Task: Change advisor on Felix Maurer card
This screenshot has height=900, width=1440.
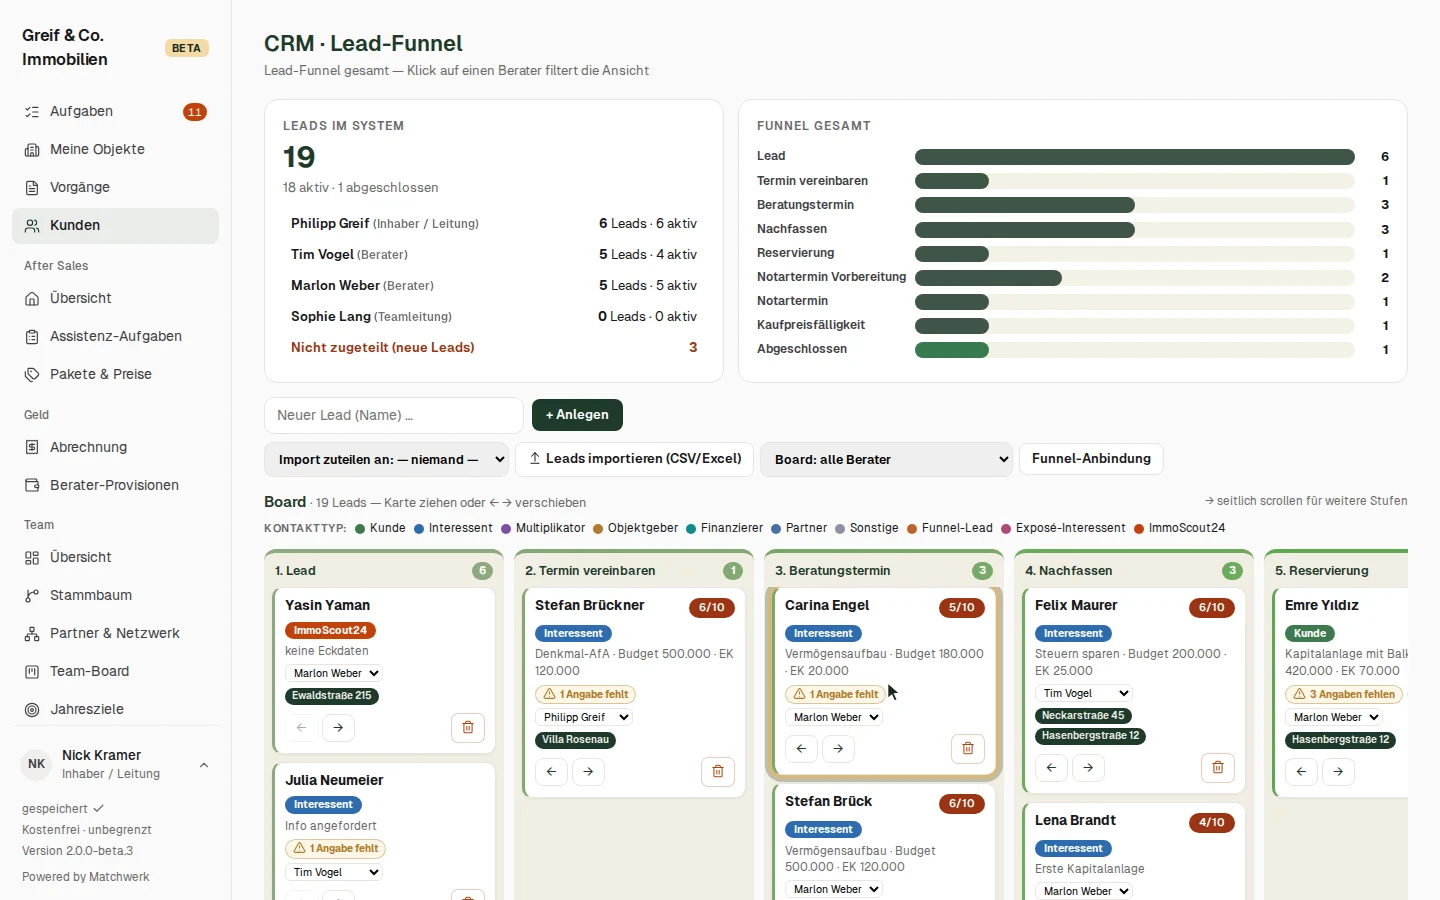Action: (x=1084, y=694)
